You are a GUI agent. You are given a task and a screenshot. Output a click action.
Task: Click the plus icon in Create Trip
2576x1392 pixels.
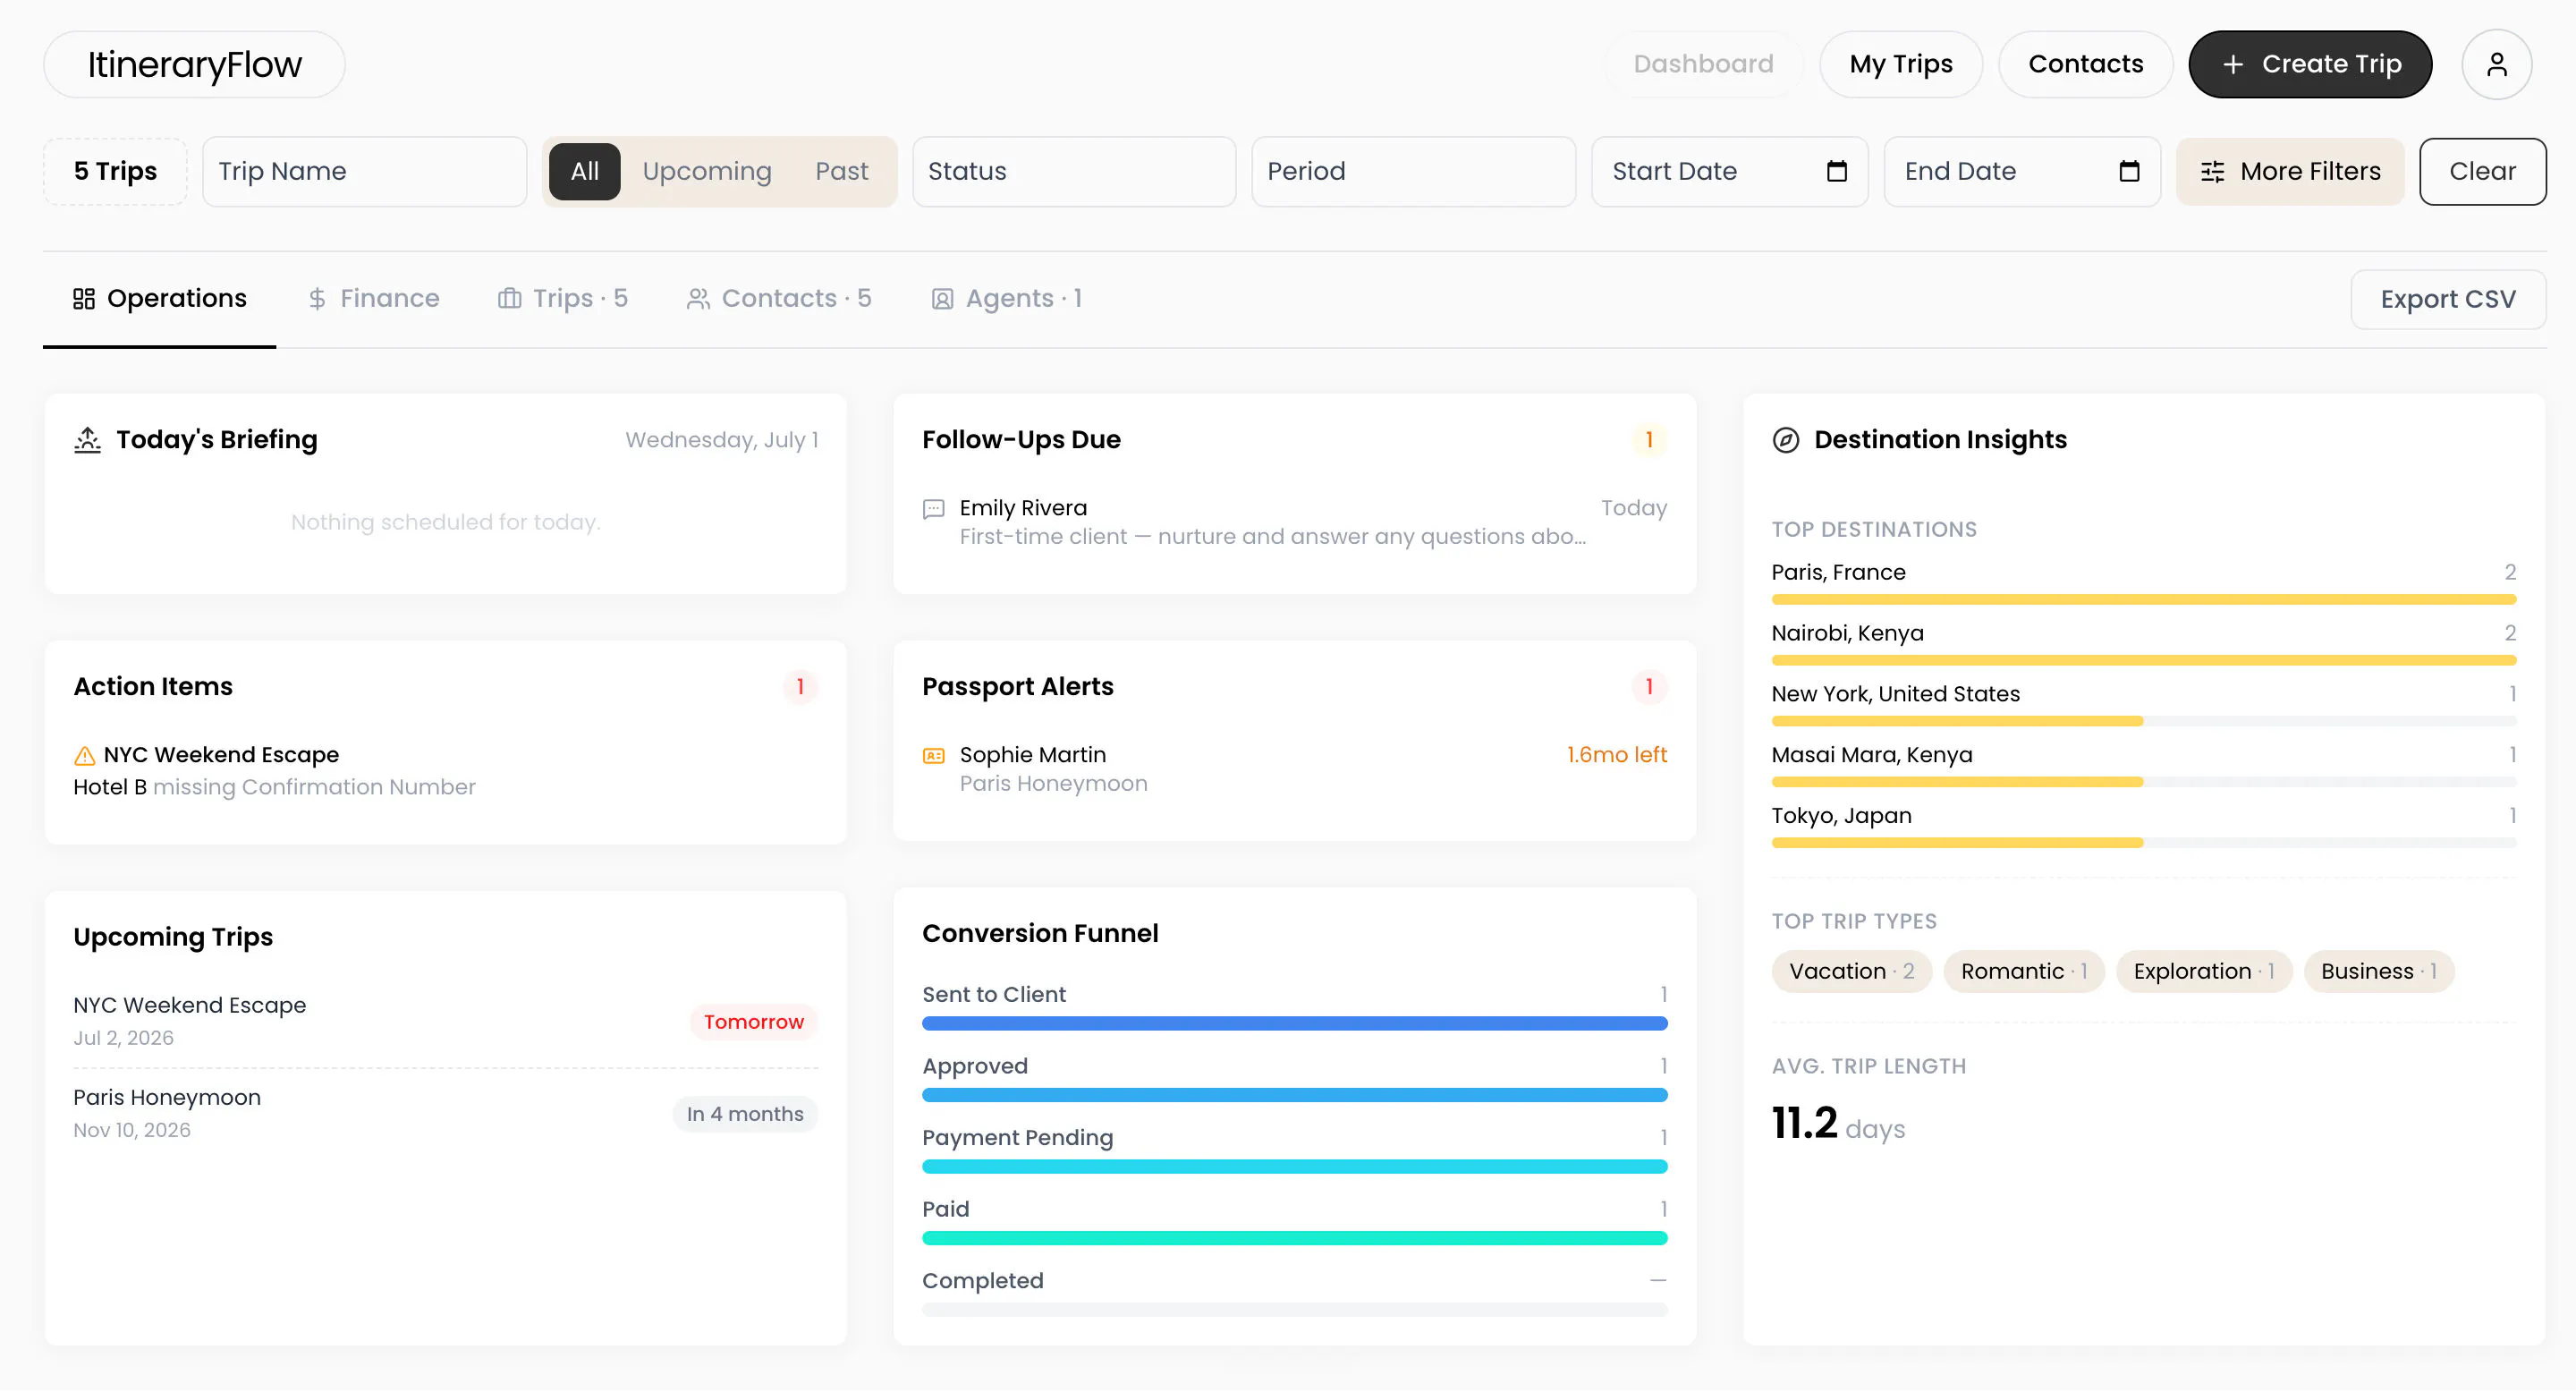[x=2233, y=64]
